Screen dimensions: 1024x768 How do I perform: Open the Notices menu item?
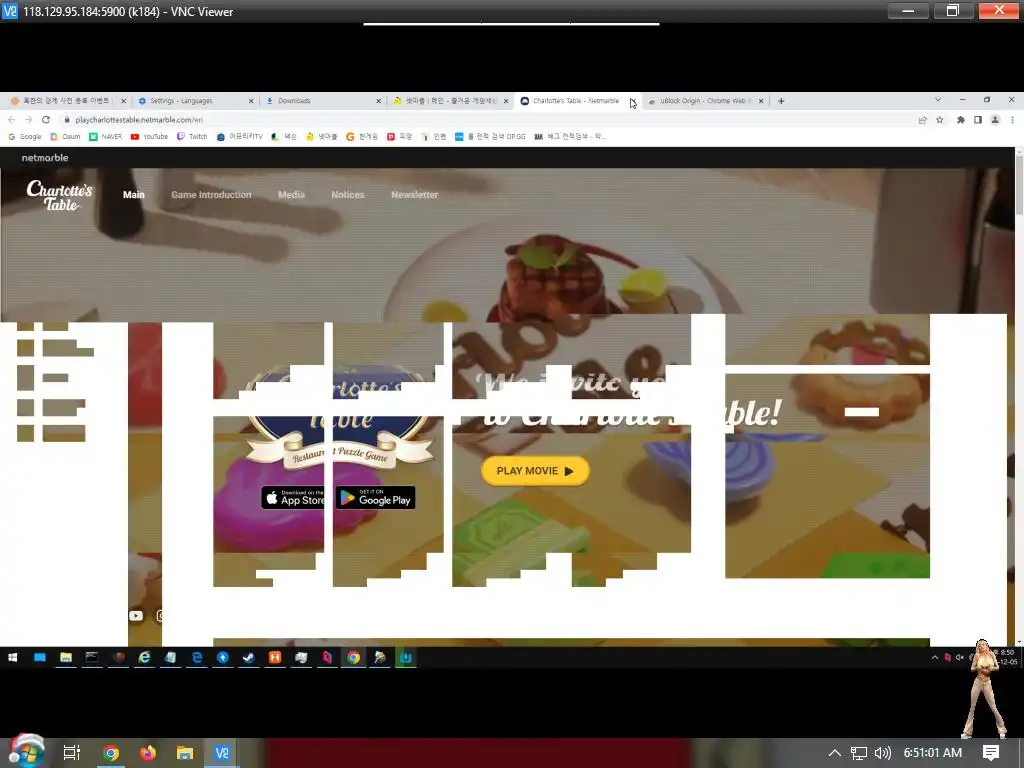(347, 195)
